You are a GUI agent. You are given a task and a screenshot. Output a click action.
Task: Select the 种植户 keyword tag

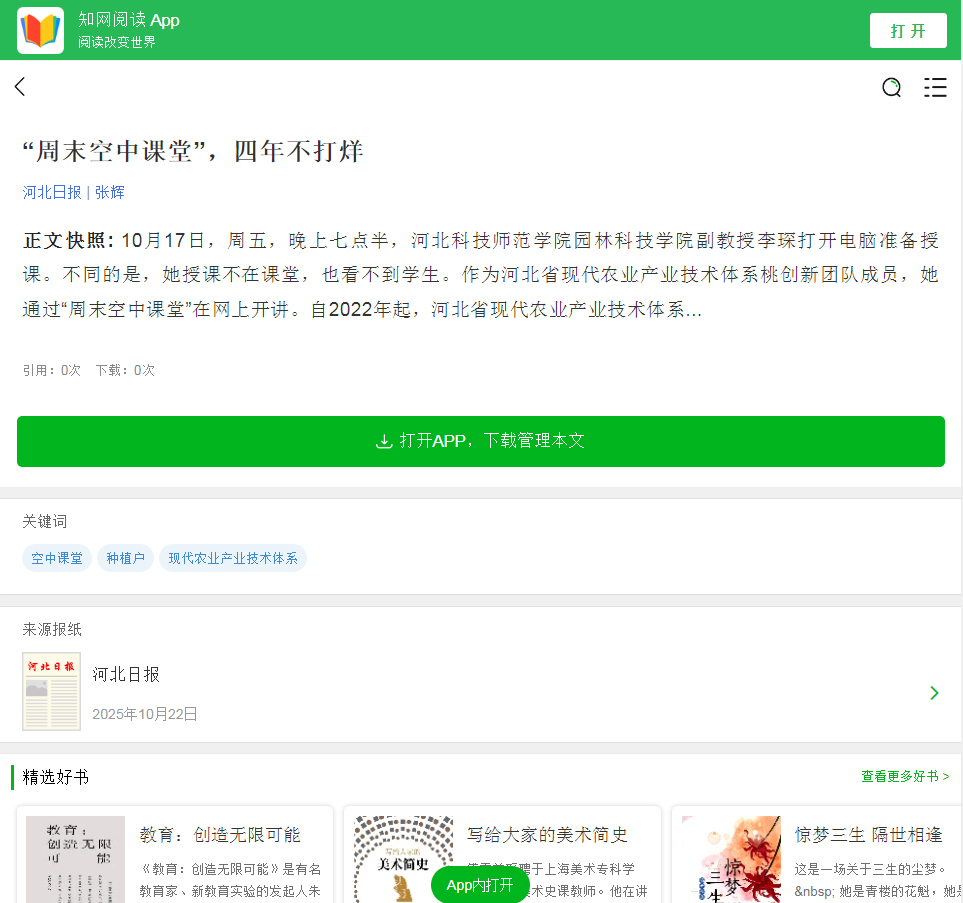pos(125,558)
